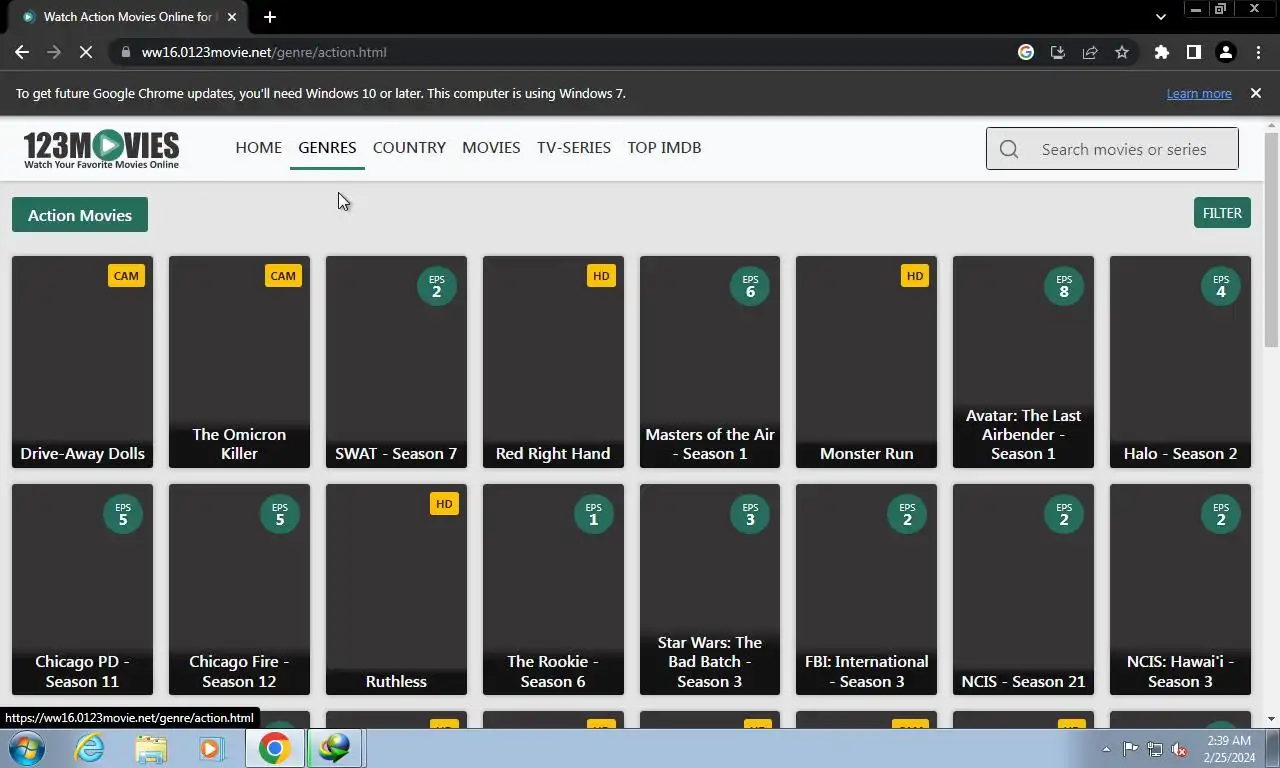Click the browser back arrow
The height and width of the screenshot is (768, 1280).
click(x=22, y=52)
